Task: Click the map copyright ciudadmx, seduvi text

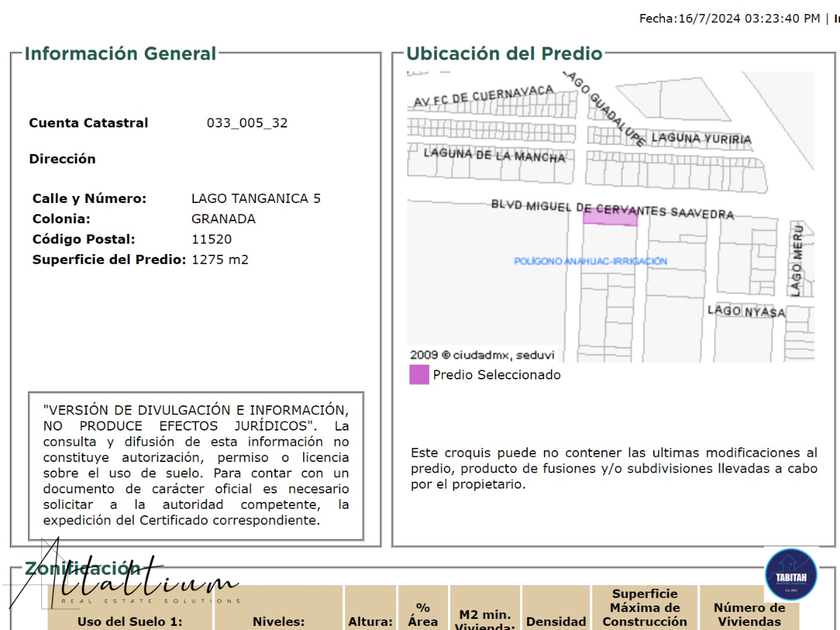Action: (x=482, y=355)
